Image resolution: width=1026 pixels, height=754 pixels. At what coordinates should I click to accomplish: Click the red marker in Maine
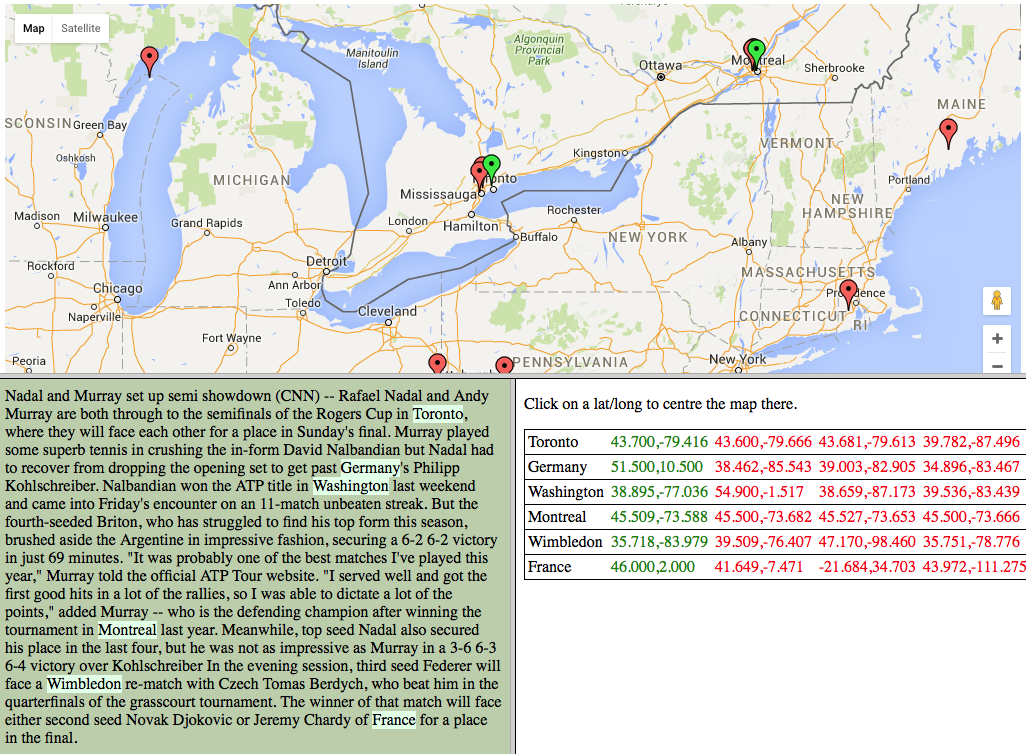[x=948, y=133]
